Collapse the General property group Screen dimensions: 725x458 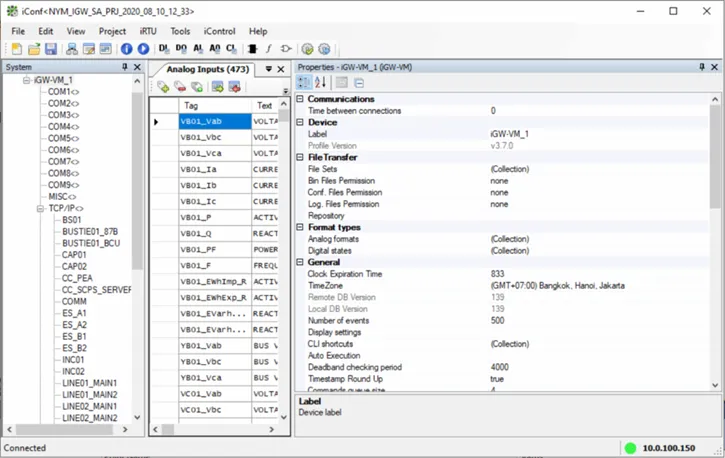tap(300, 262)
